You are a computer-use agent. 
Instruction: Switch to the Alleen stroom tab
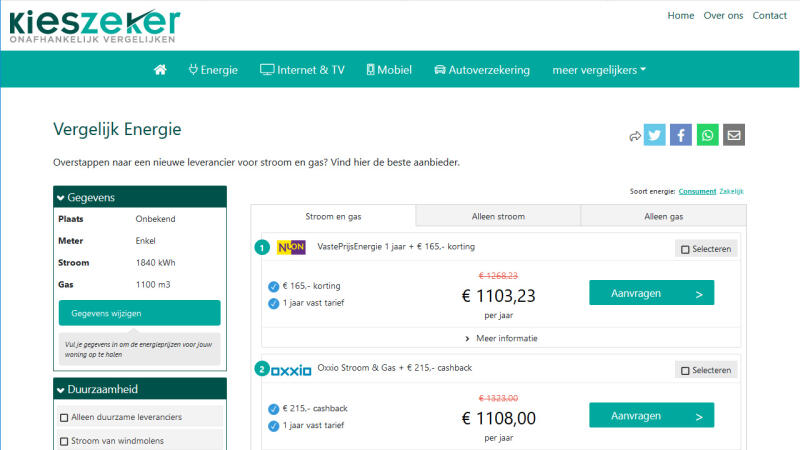498,216
